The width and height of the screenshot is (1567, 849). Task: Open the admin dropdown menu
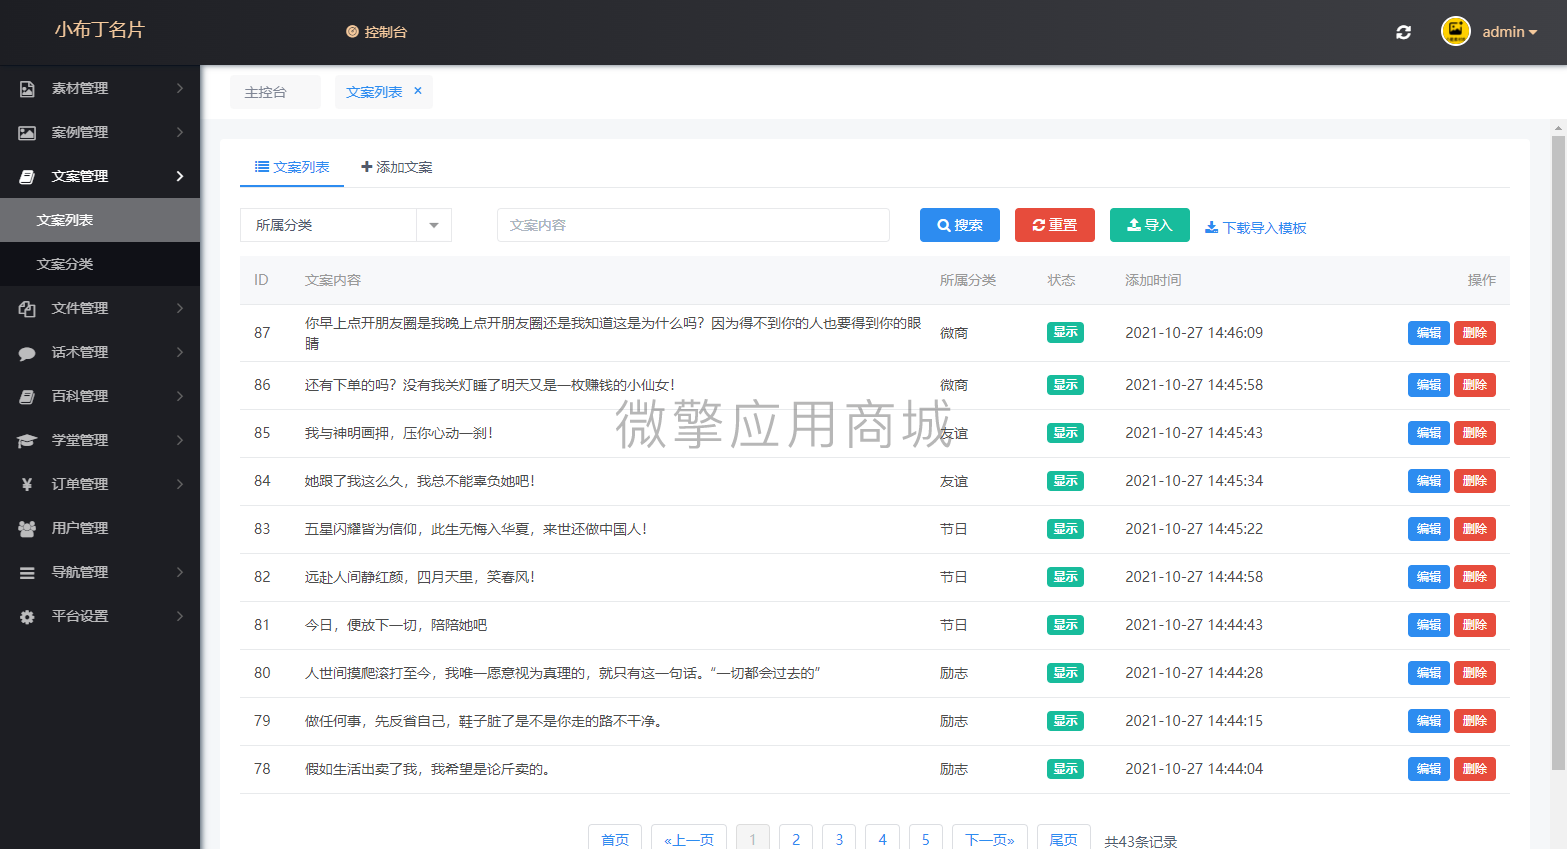[1510, 32]
